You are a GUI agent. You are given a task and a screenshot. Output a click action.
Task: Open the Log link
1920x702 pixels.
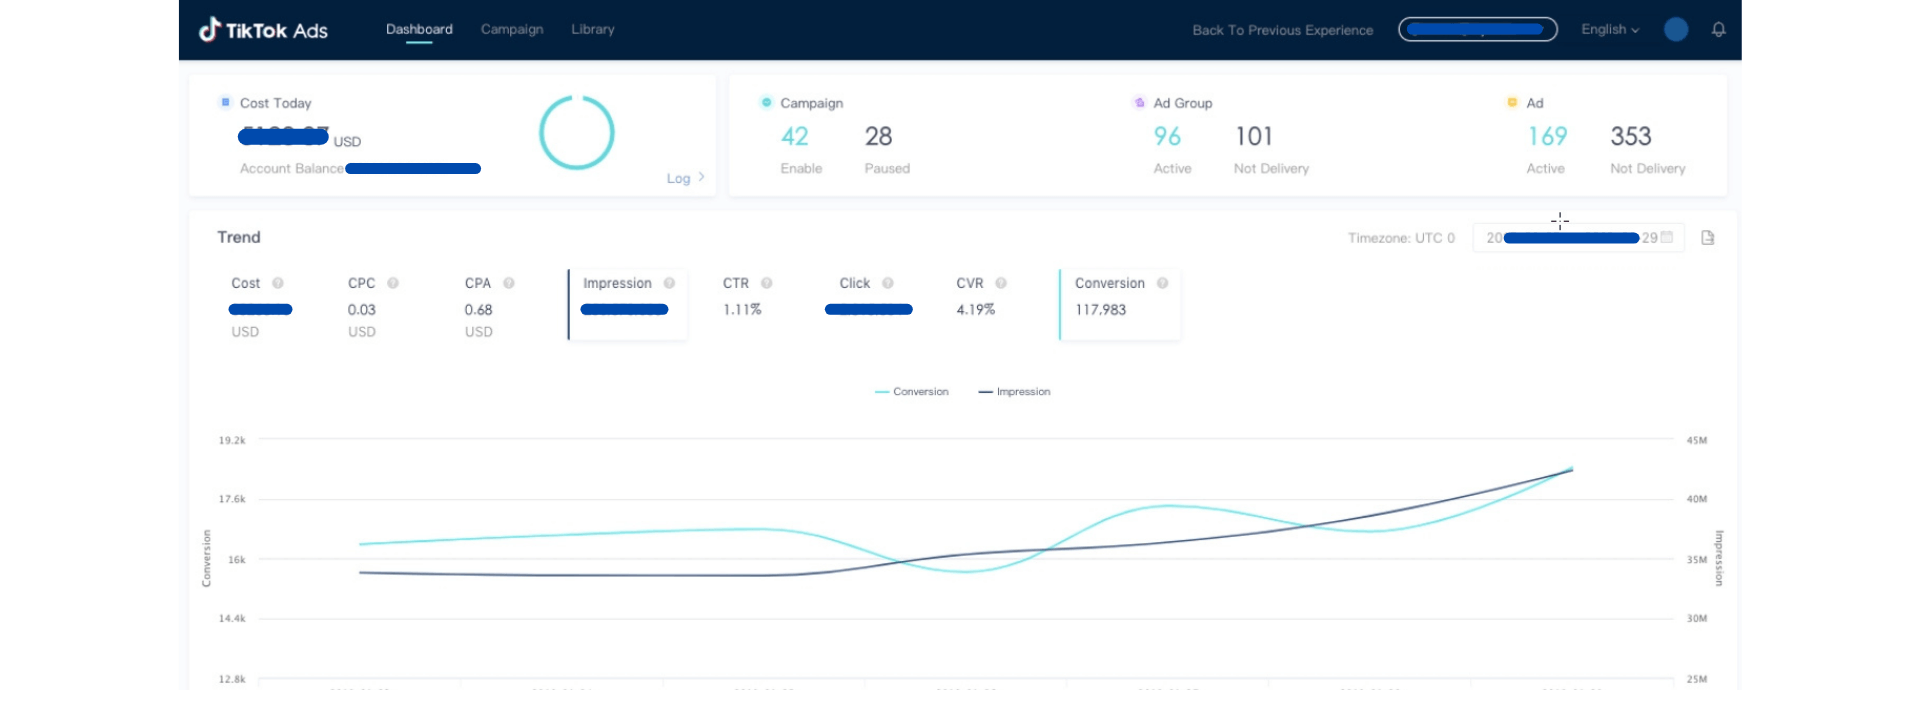point(685,178)
